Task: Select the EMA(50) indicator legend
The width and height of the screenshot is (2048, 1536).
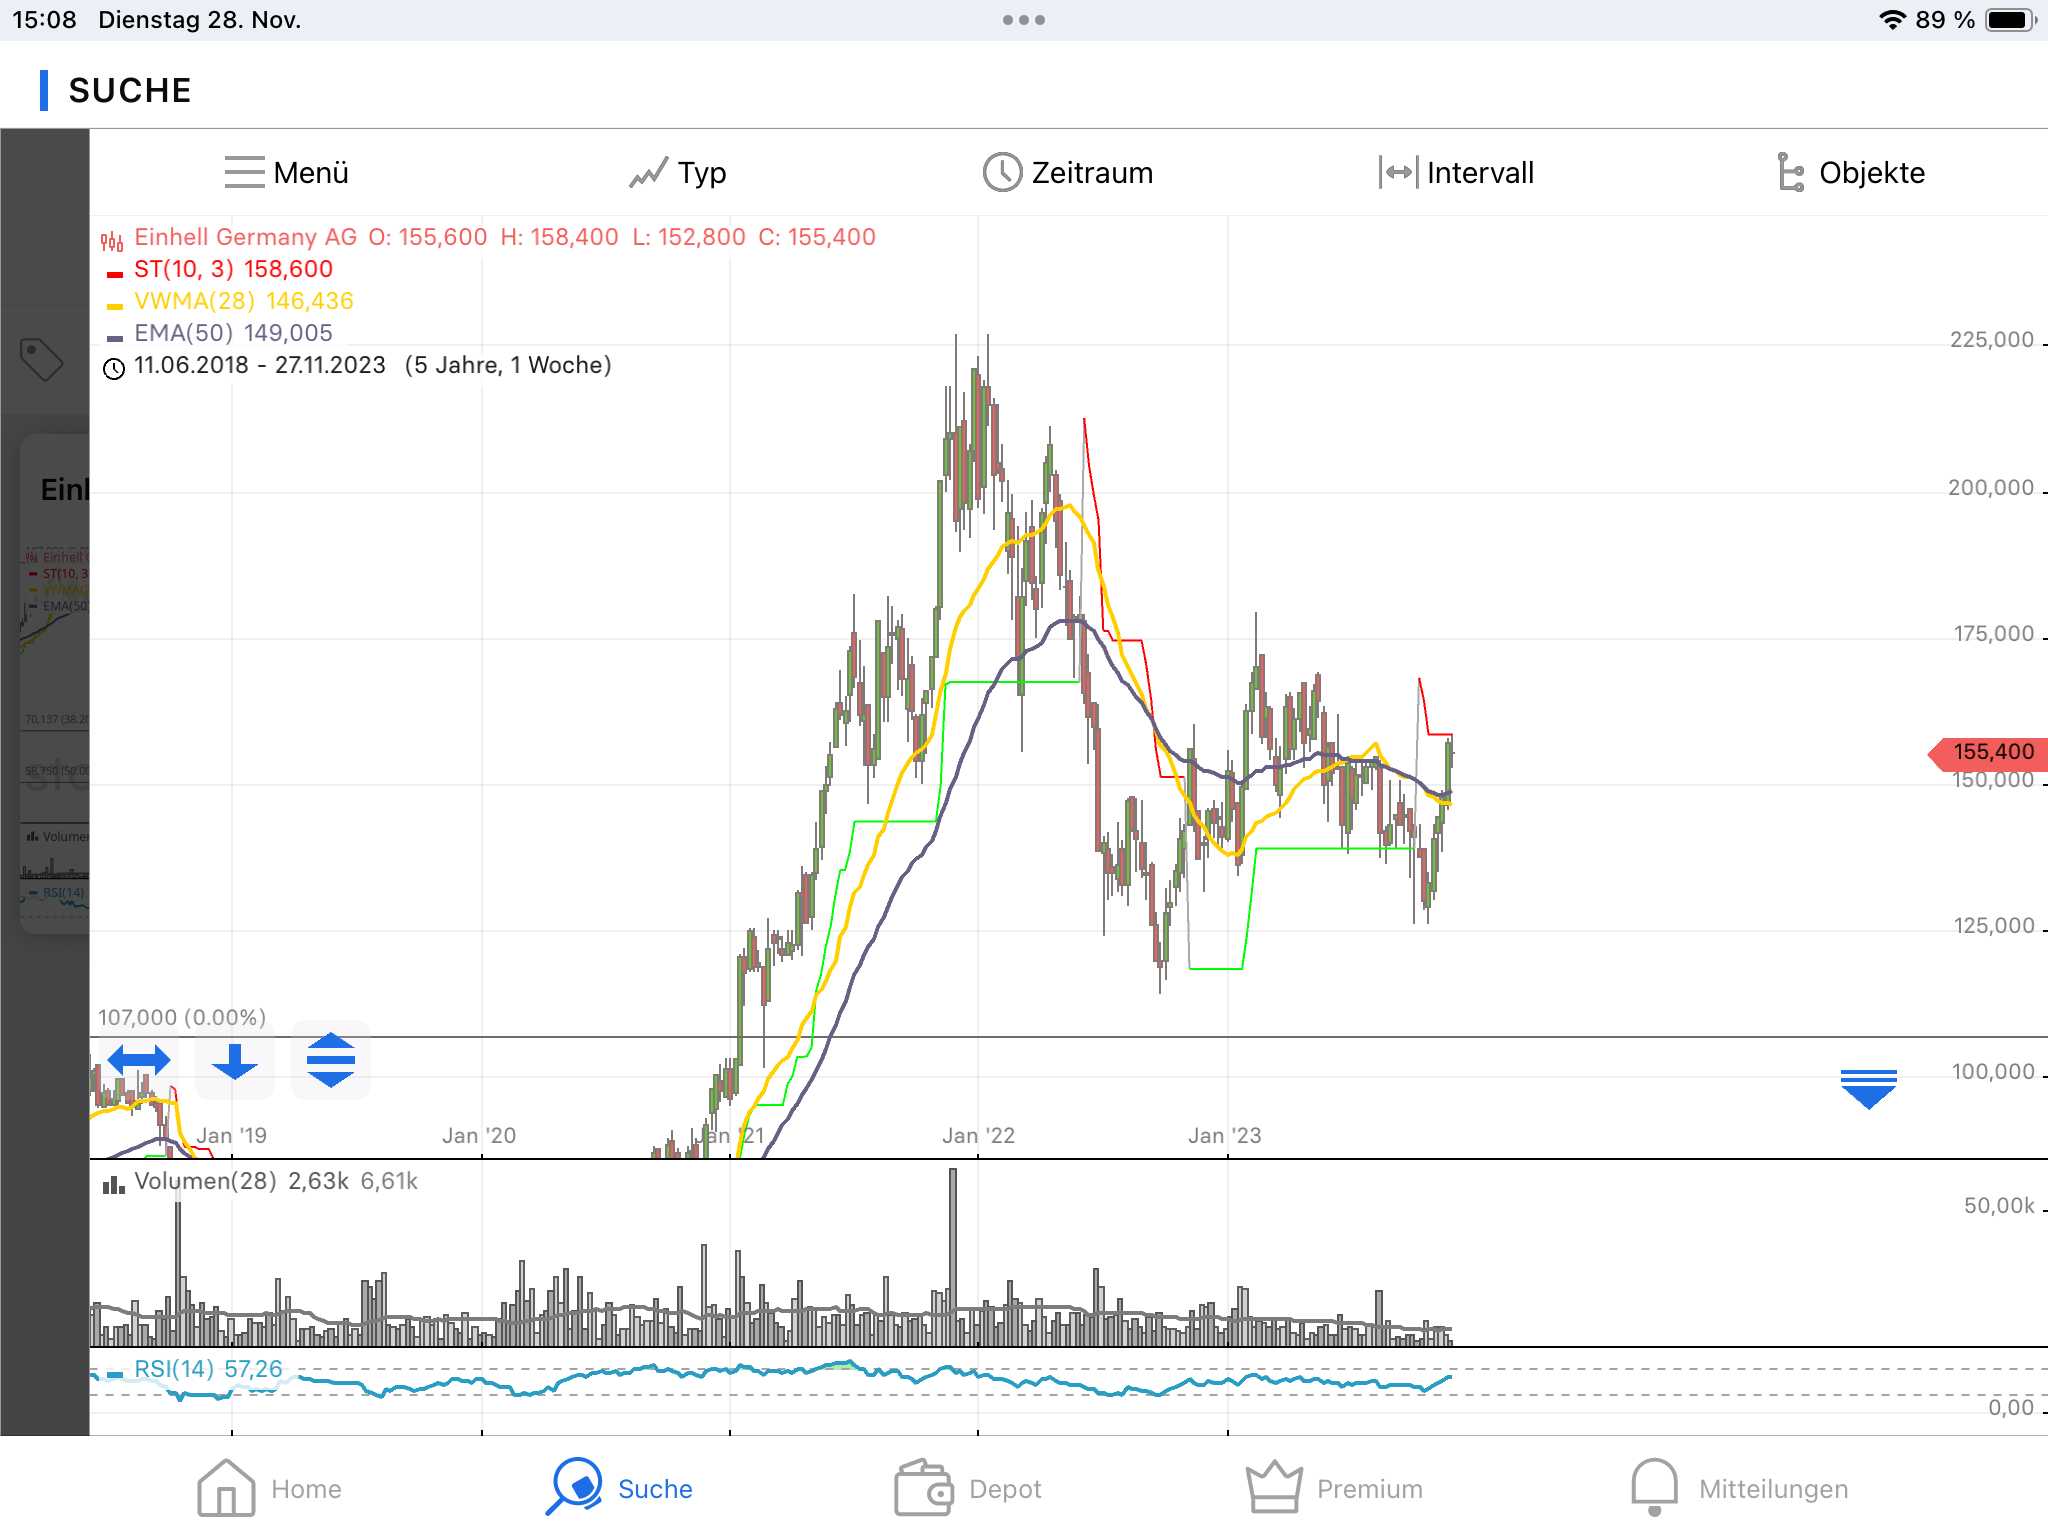Action: click(x=233, y=333)
